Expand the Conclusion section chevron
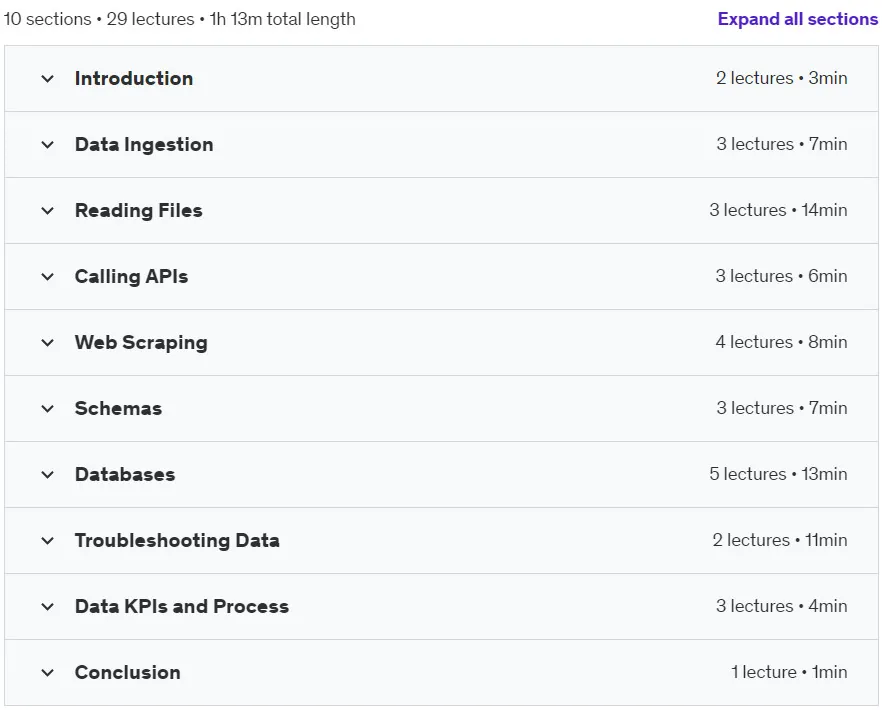Image resolution: width=882 pixels, height=710 pixels. click(x=48, y=672)
